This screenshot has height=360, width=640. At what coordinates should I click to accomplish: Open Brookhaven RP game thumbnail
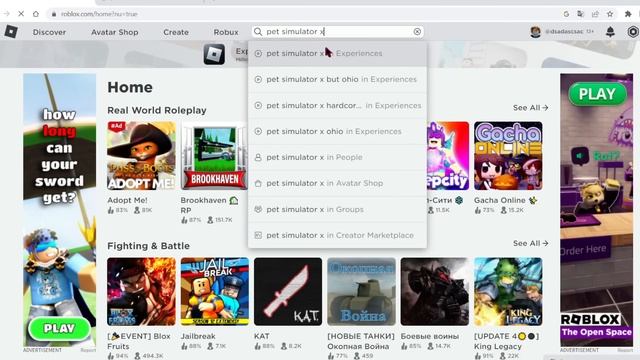(214, 156)
